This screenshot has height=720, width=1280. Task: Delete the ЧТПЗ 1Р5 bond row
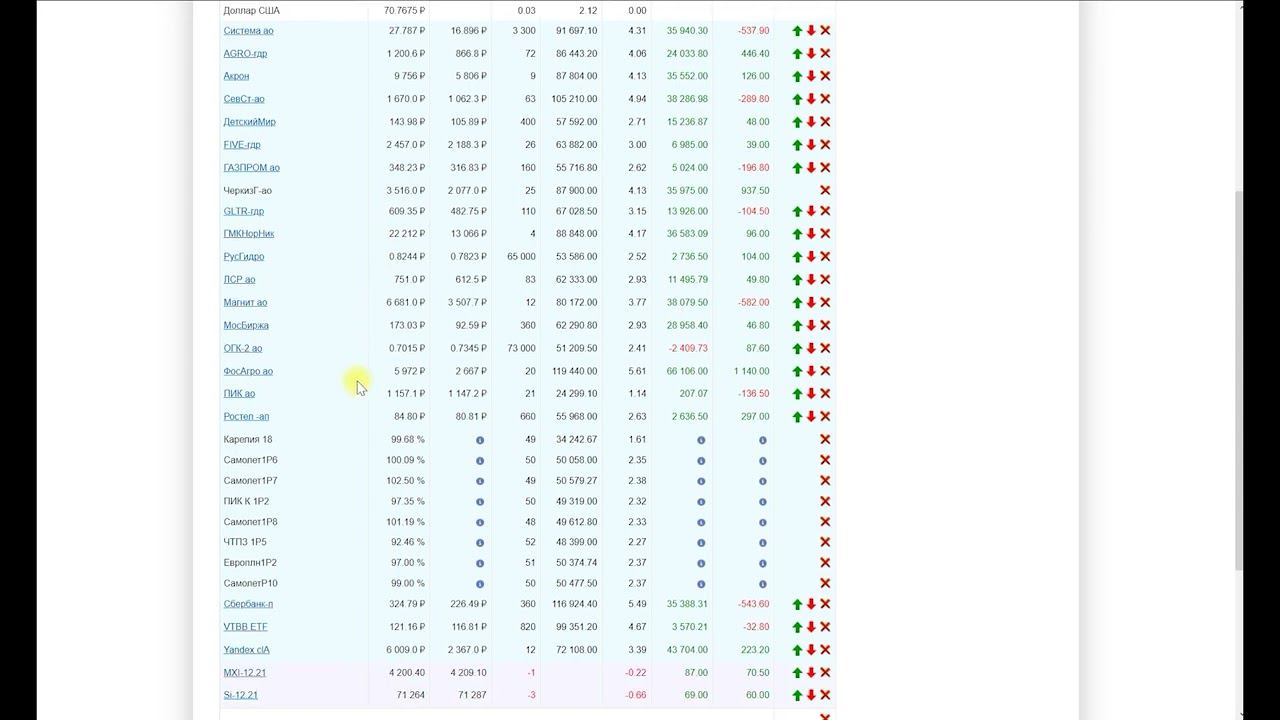[x=825, y=542]
